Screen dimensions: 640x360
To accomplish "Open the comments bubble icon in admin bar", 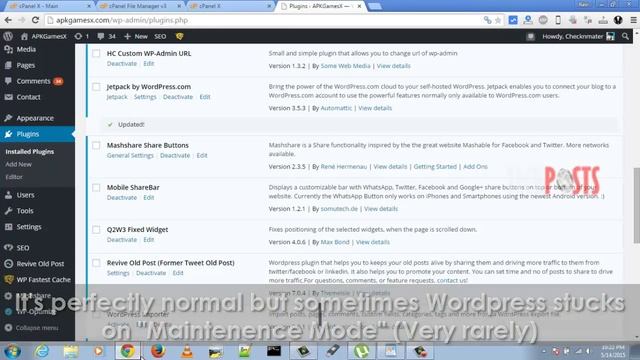I will pos(100,36).
